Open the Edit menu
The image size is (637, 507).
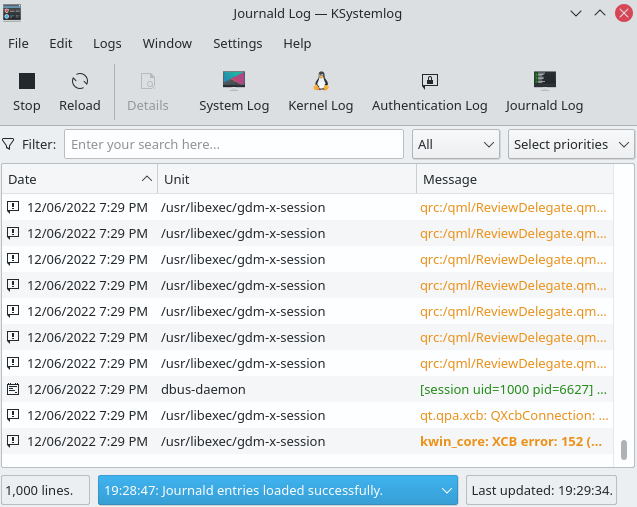61,43
